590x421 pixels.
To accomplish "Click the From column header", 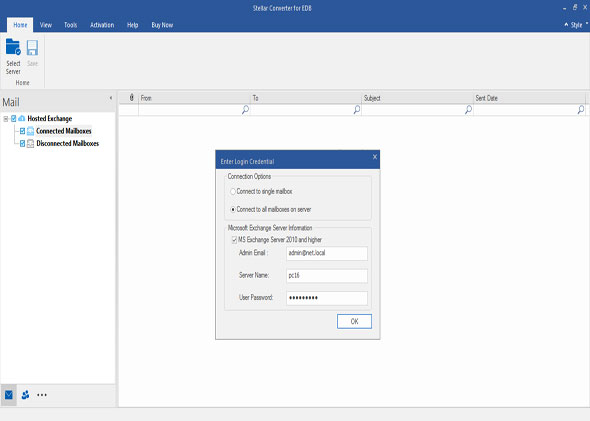I will (x=194, y=98).
